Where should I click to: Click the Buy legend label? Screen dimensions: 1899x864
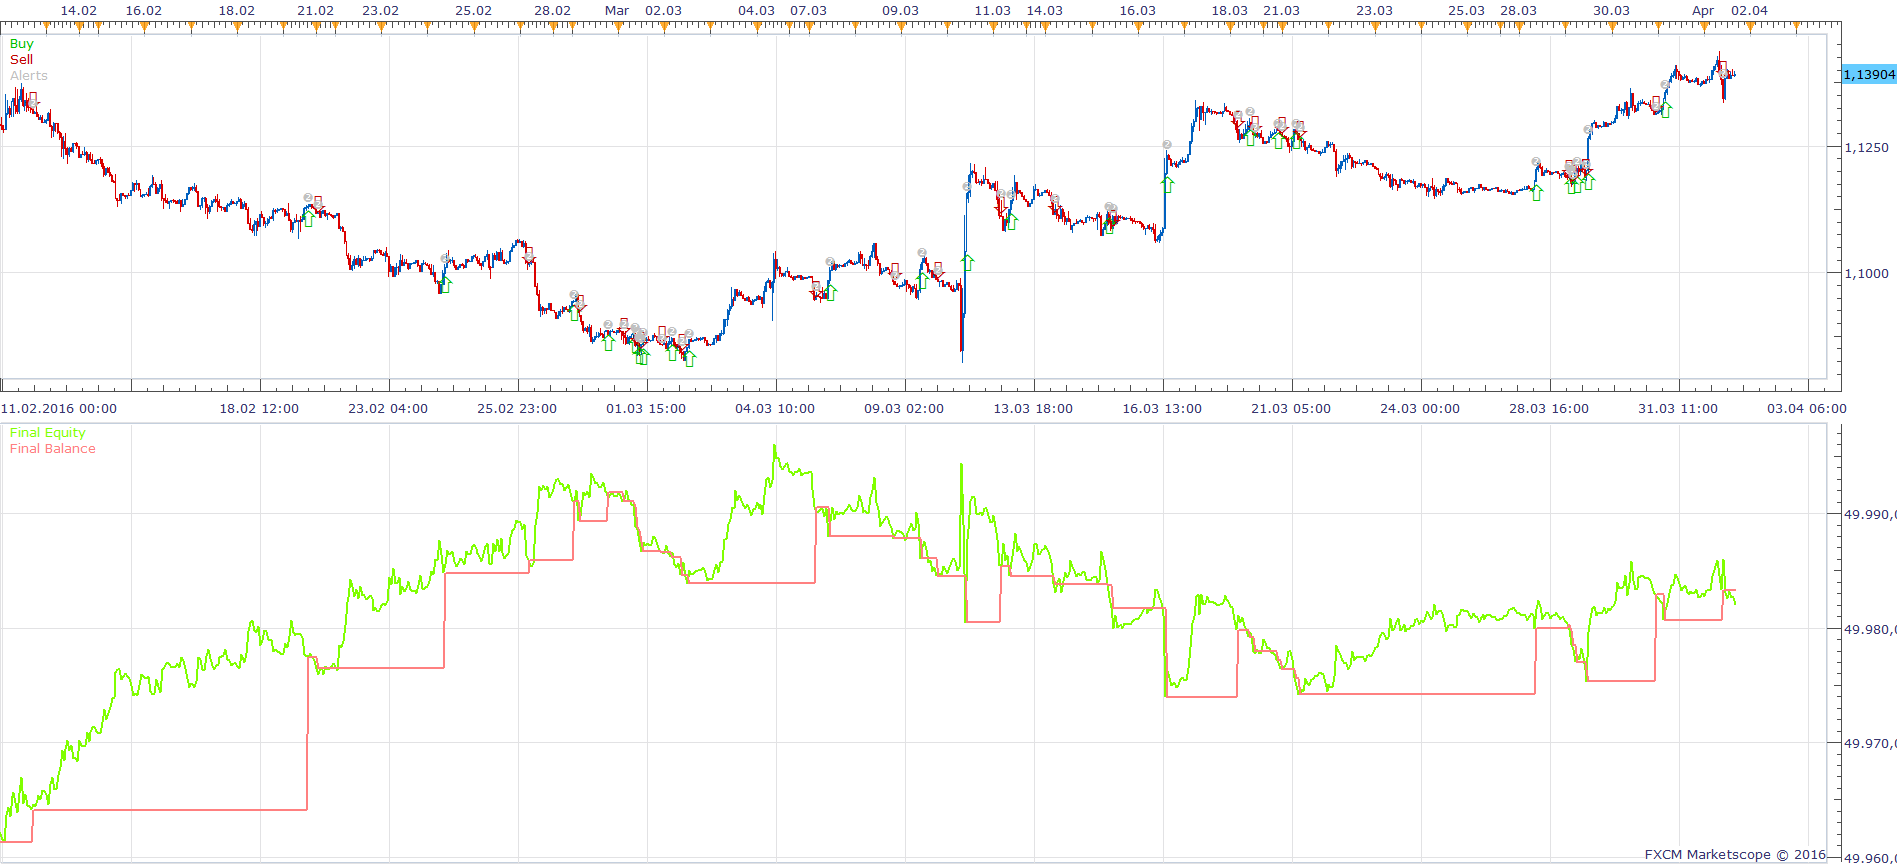pyautogui.click(x=21, y=44)
